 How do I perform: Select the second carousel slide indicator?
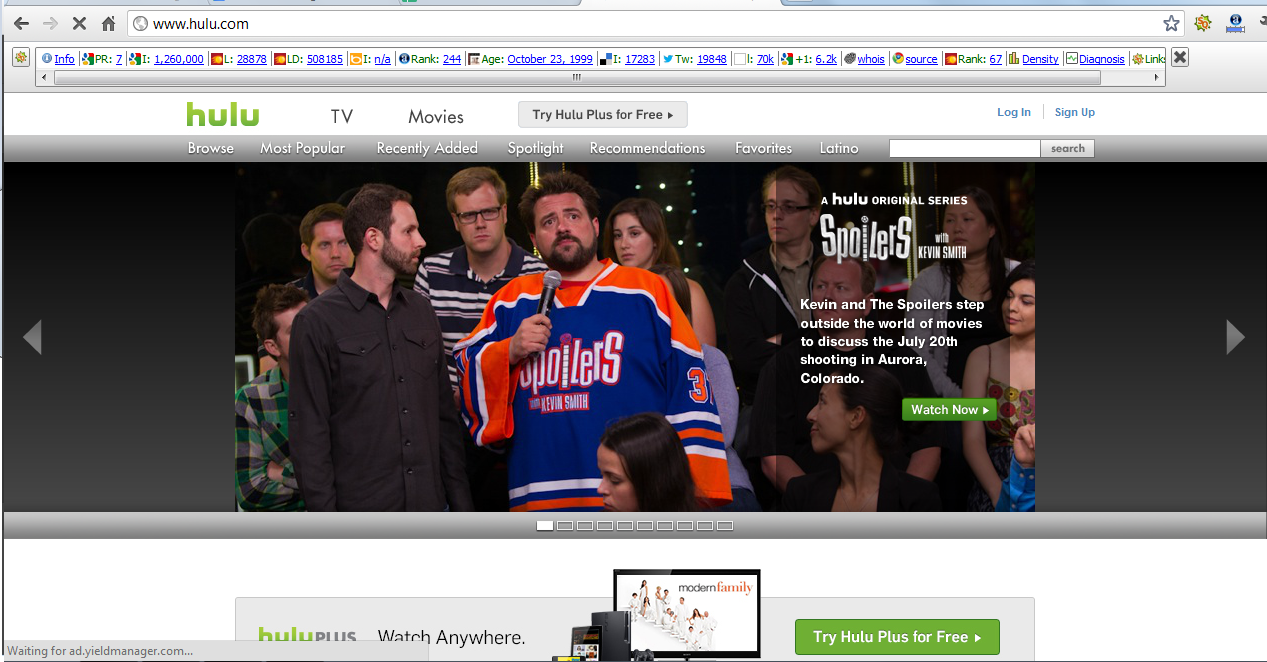[x=565, y=526]
